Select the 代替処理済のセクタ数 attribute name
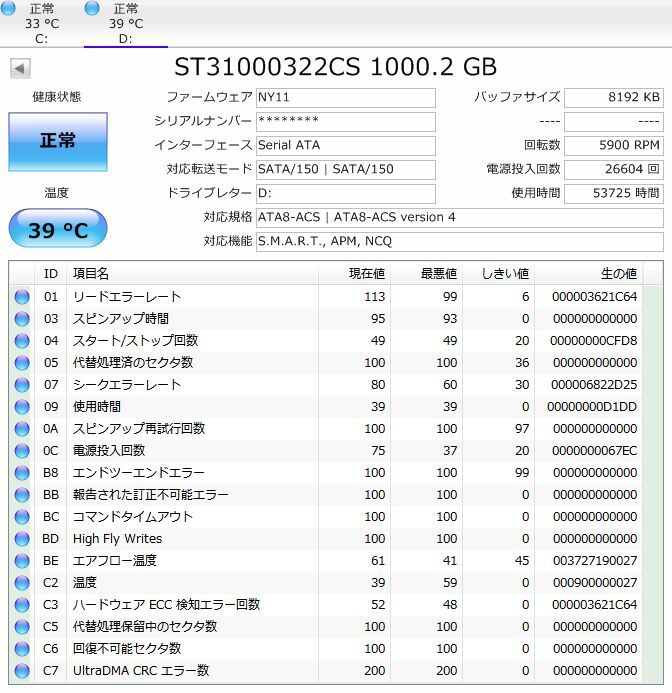 (x=133, y=363)
